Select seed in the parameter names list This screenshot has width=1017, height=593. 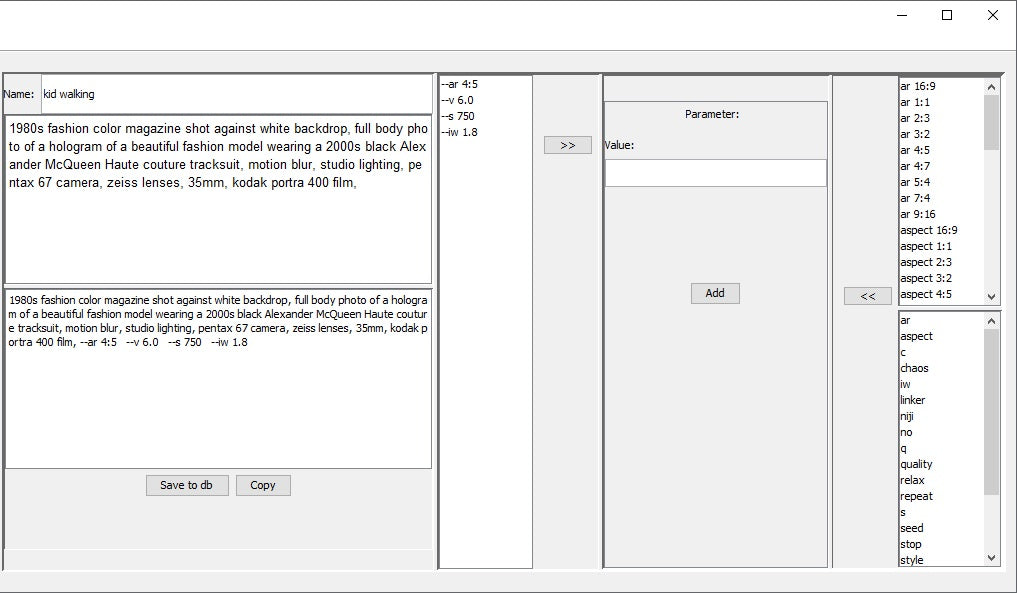click(x=911, y=528)
